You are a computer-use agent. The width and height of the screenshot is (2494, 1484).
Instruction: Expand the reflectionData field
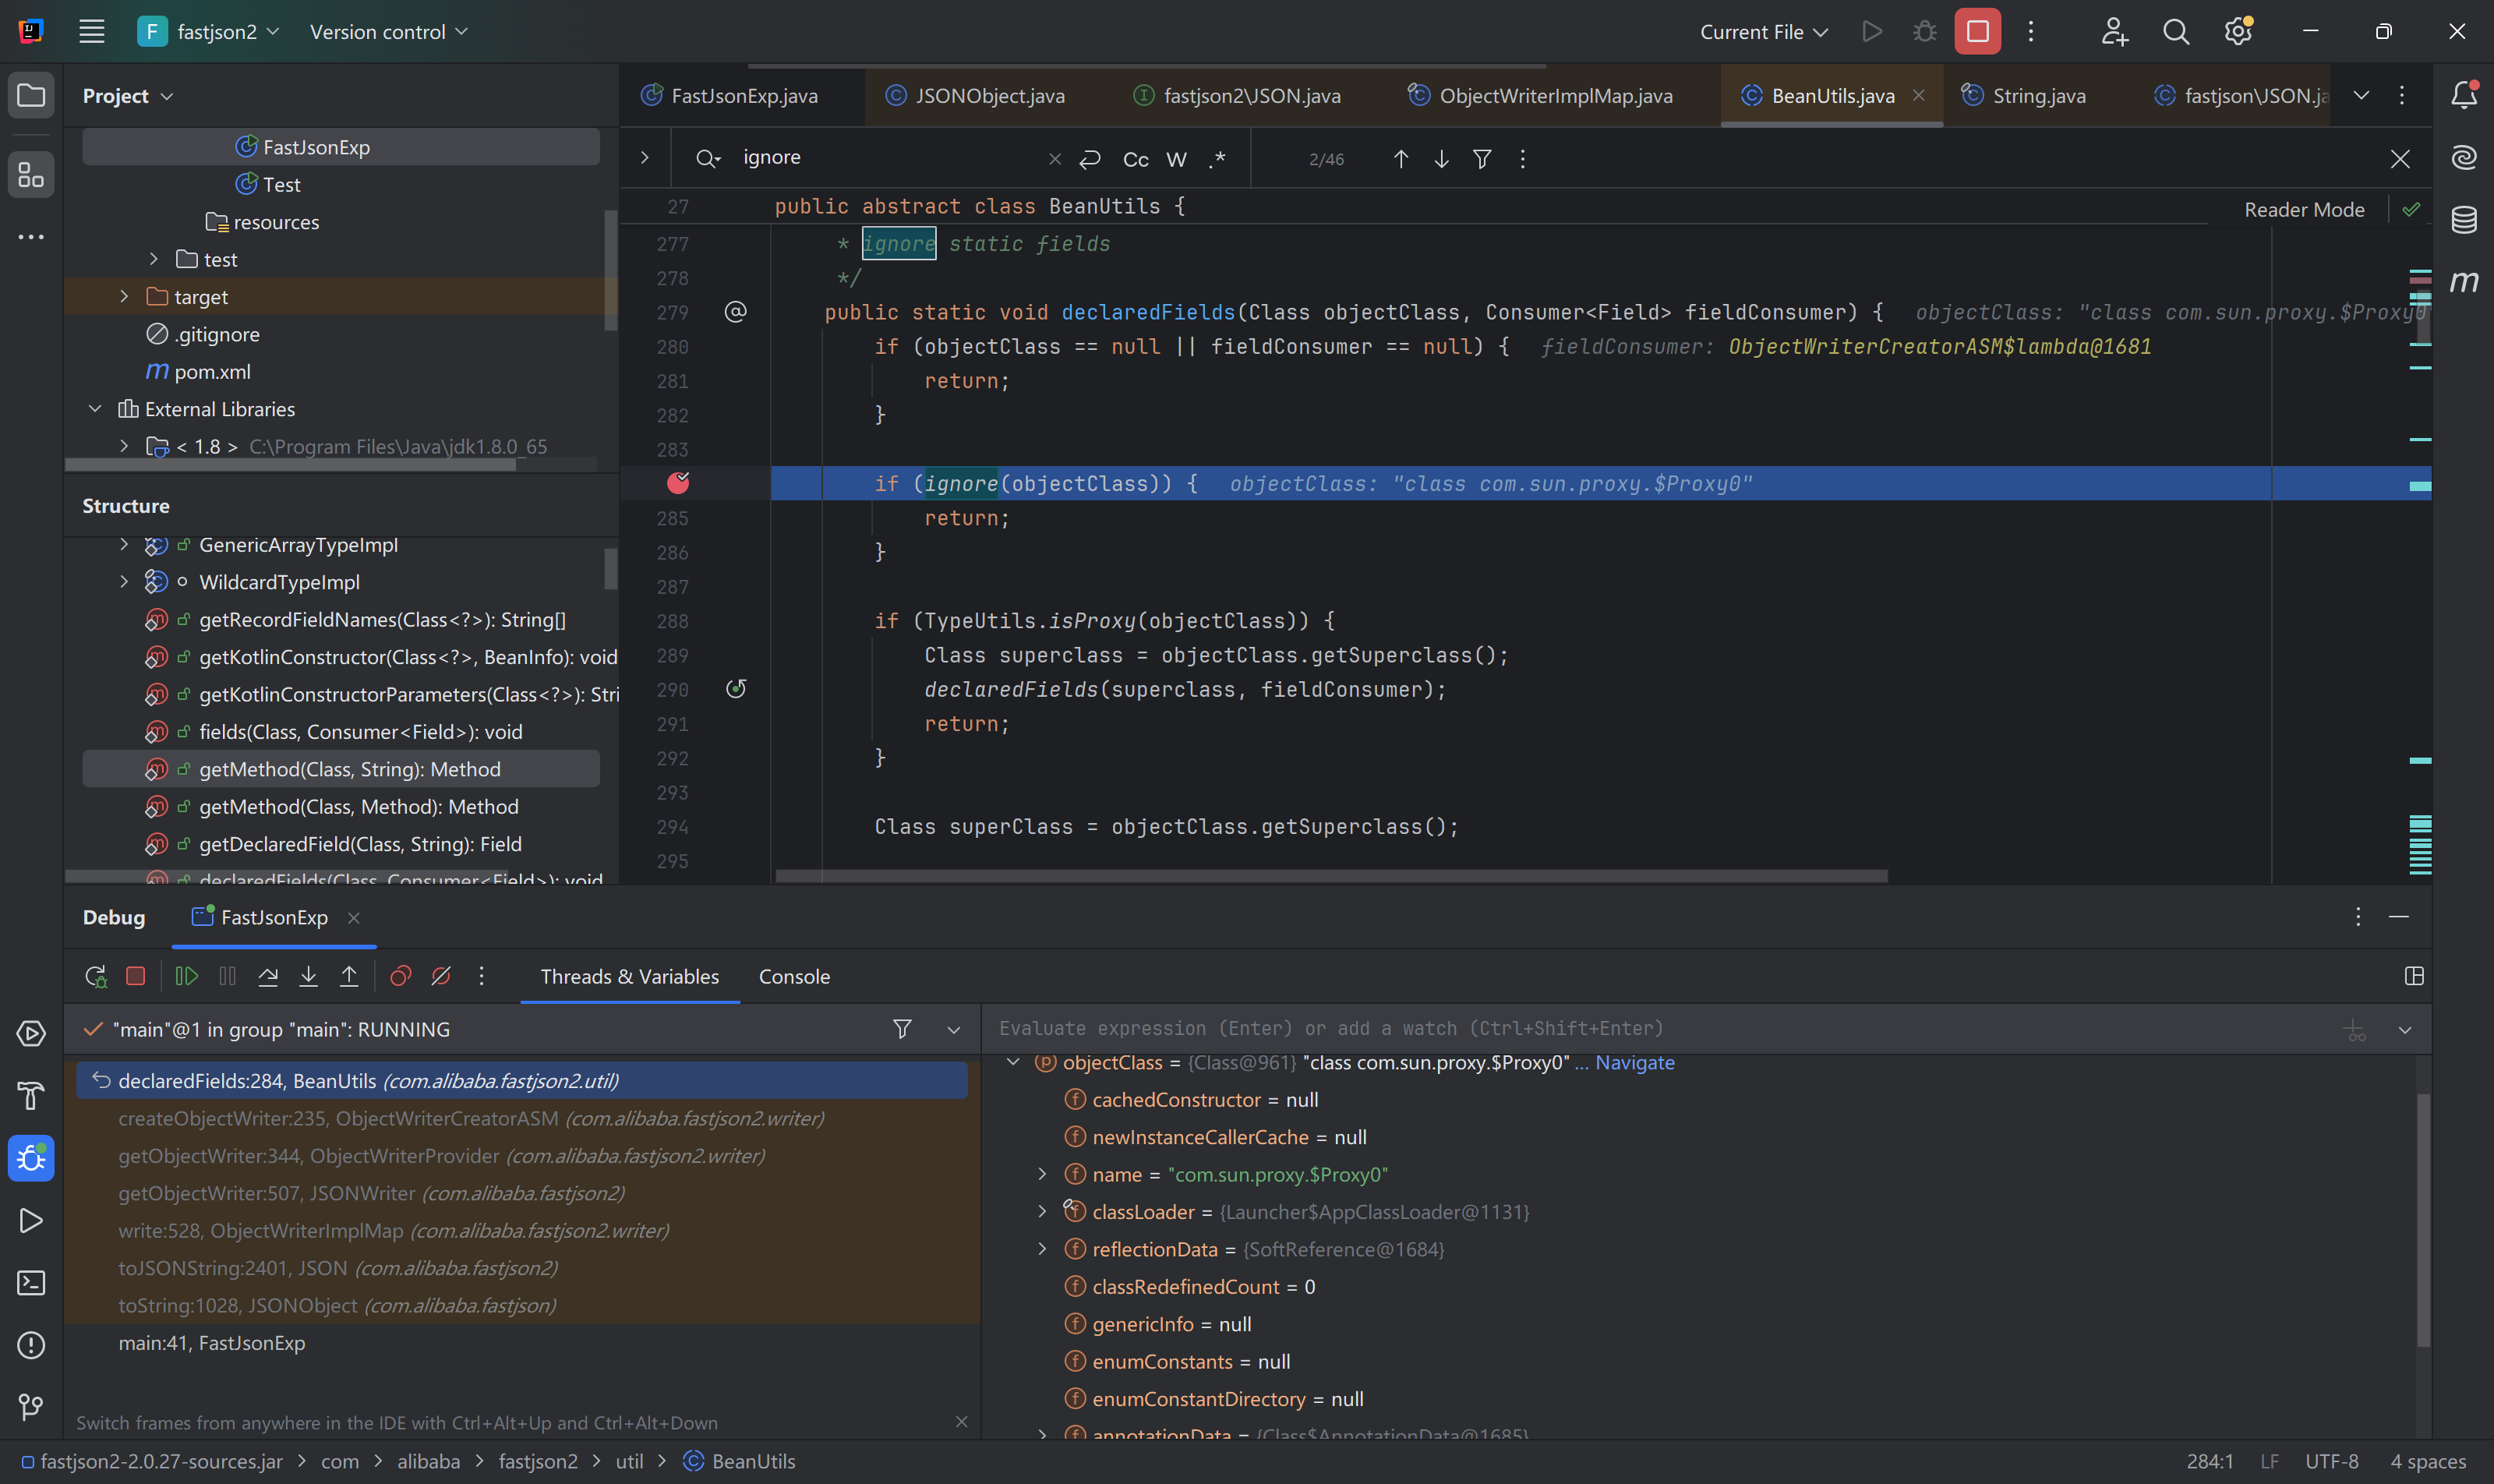click(x=1042, y=1249)
